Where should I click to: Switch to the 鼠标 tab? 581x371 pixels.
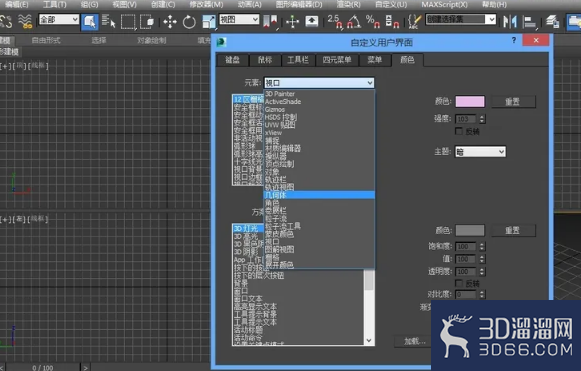pyautogui.click(x=265, y=60)
